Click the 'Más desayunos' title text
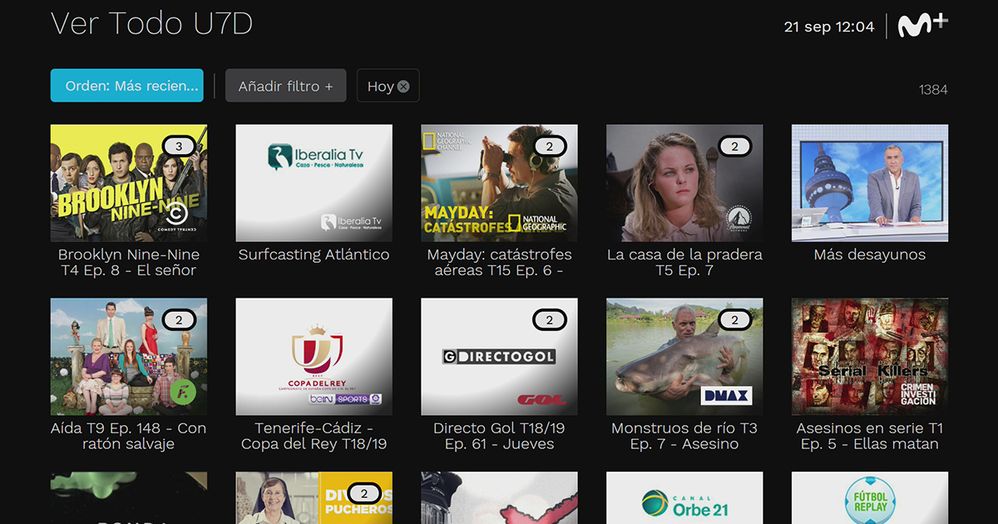This screenshot has width=998, height=524. [869, 255]
